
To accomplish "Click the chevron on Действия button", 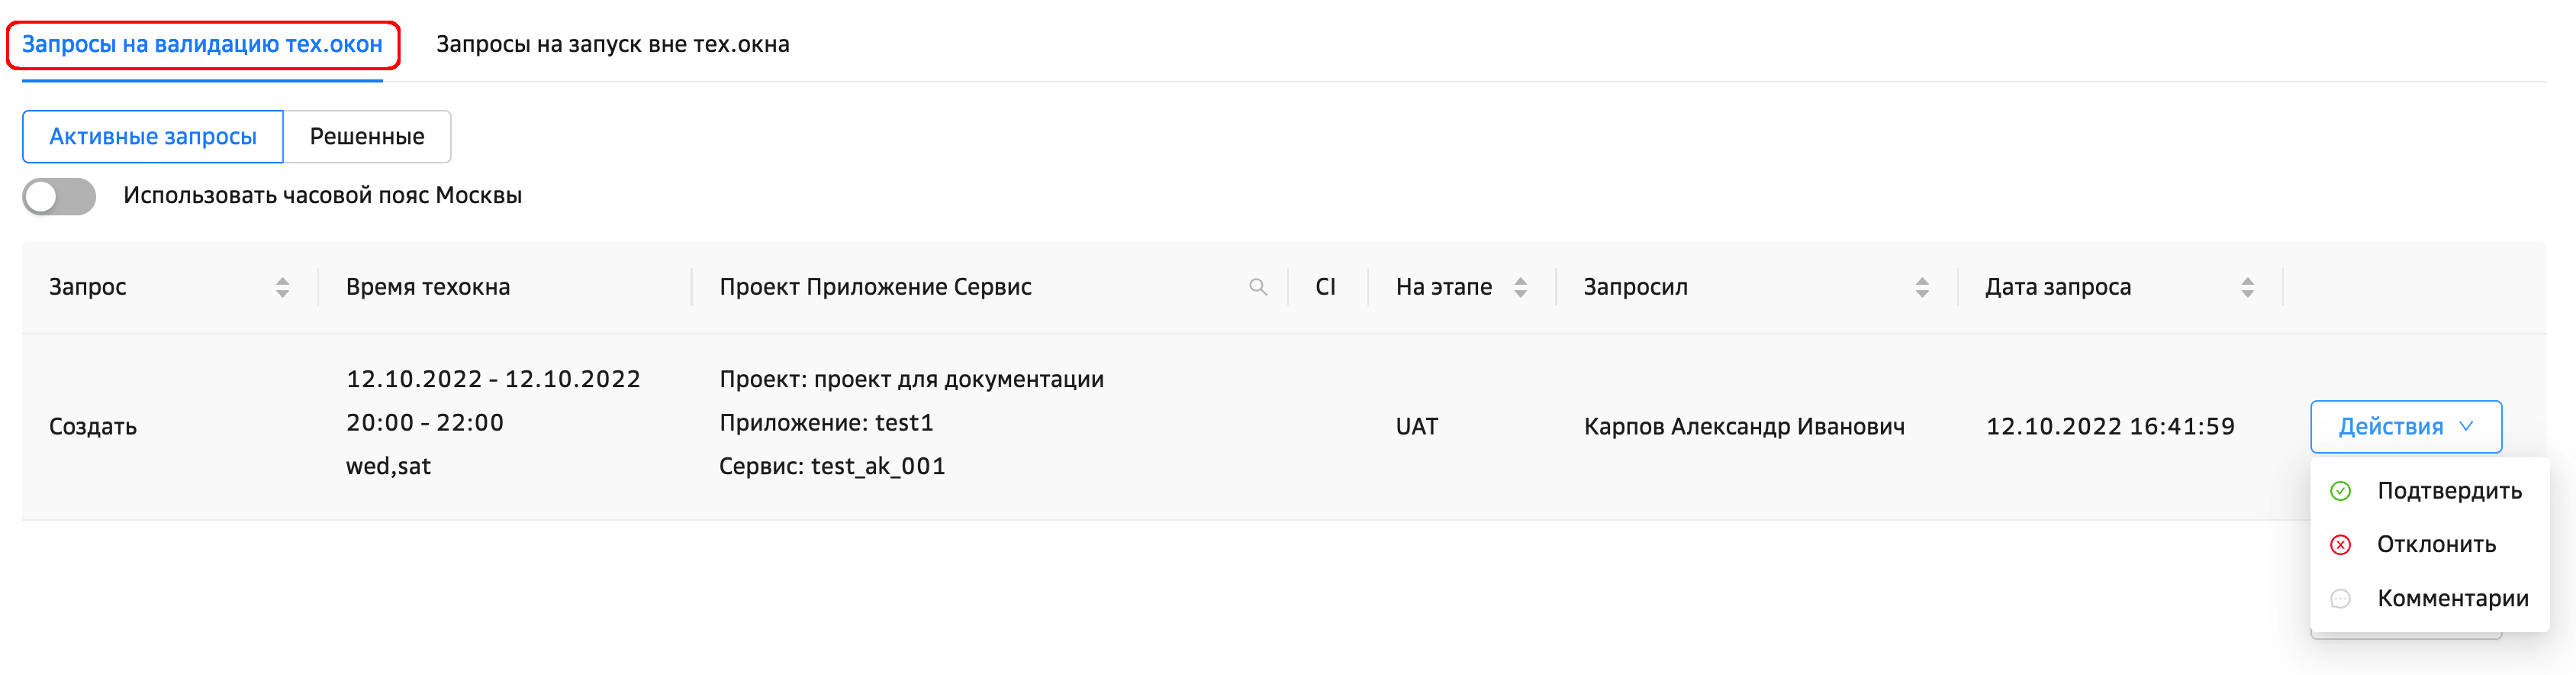I will pyautogui.click(x=2466, y=427).
